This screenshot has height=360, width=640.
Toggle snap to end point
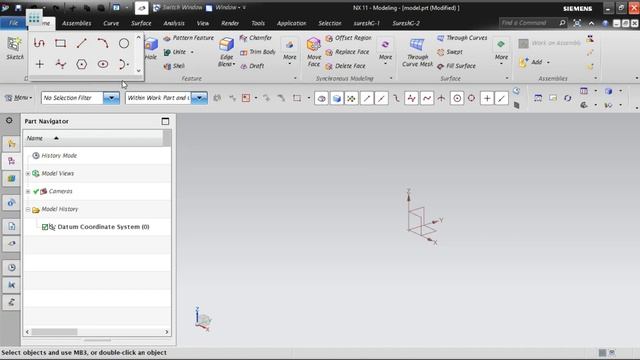coord(367,98)
